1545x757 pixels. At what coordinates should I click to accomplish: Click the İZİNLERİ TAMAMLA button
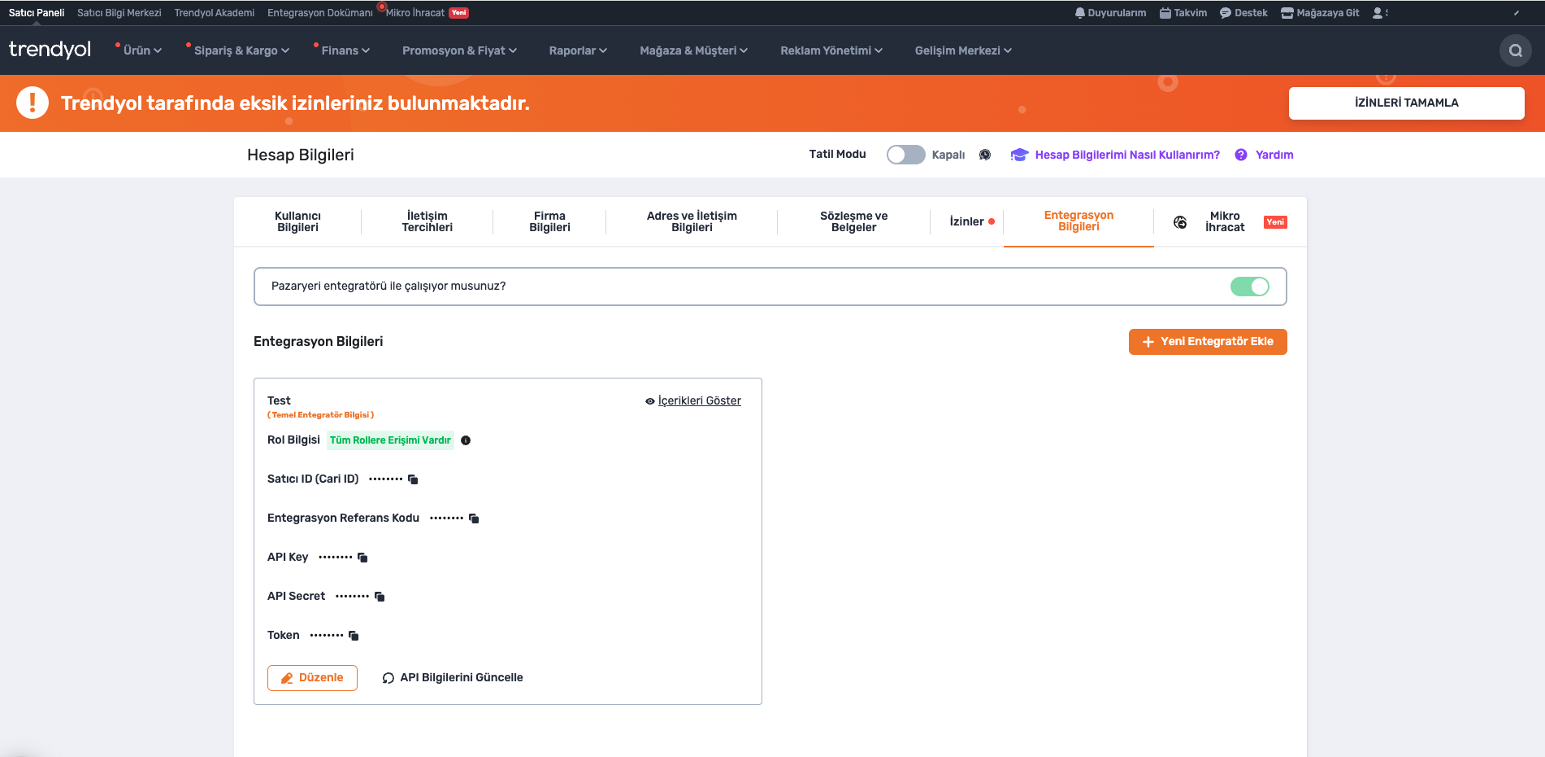click(x=1406, y=103)
